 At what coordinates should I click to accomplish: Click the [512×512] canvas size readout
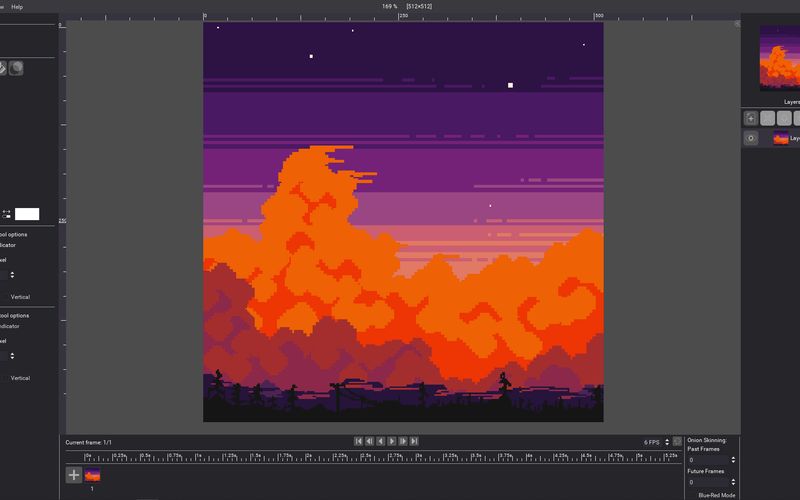coord(419,7)
